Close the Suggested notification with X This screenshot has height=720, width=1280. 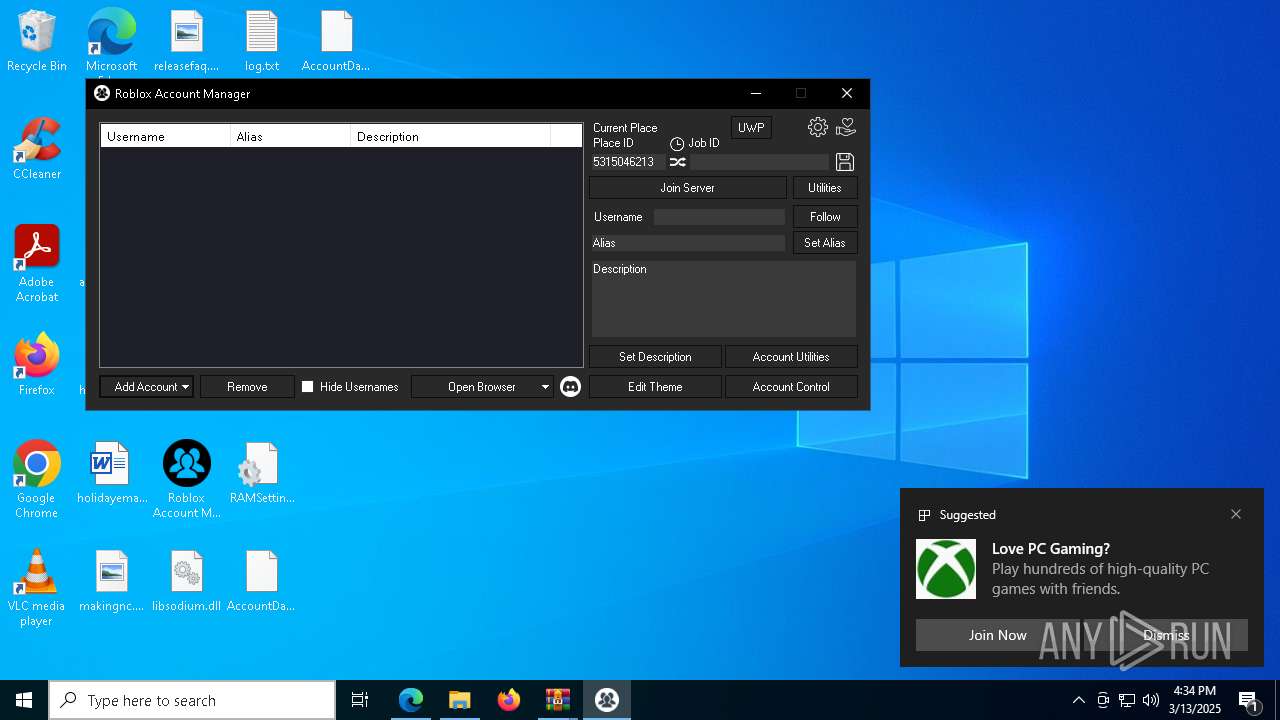point(1236,514)
